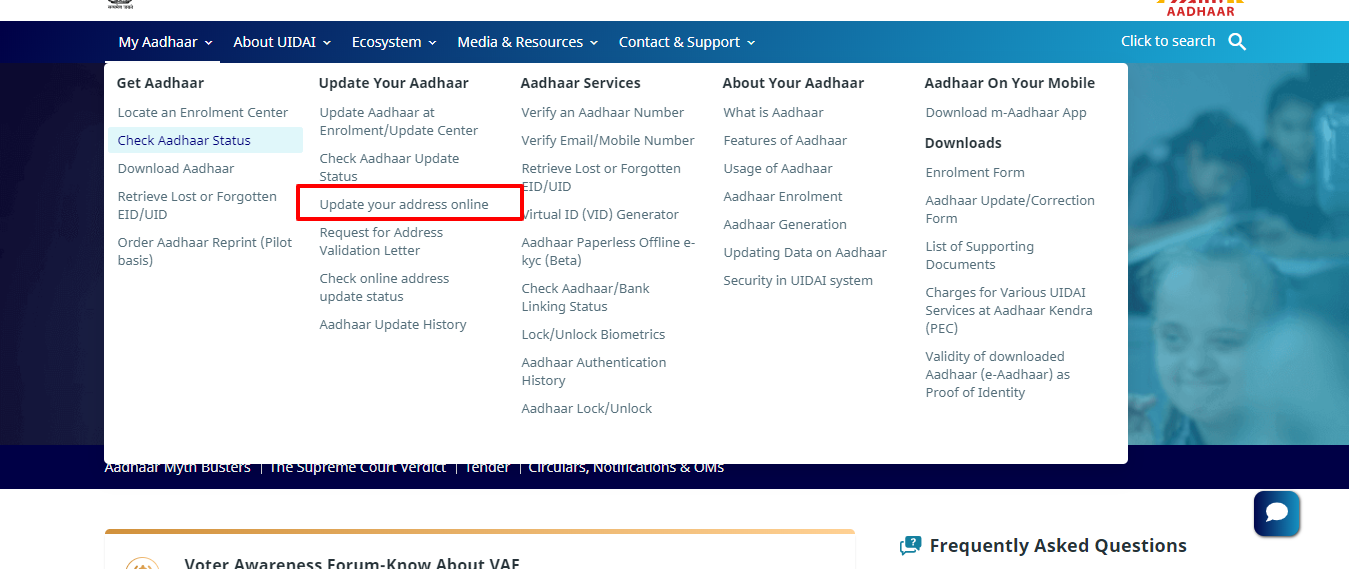The width and height of the screenshot is (1349, 569).
Task: Select Aadhaar Lock/Unlock
Action: pyautogui.click(x=587, y=409)
